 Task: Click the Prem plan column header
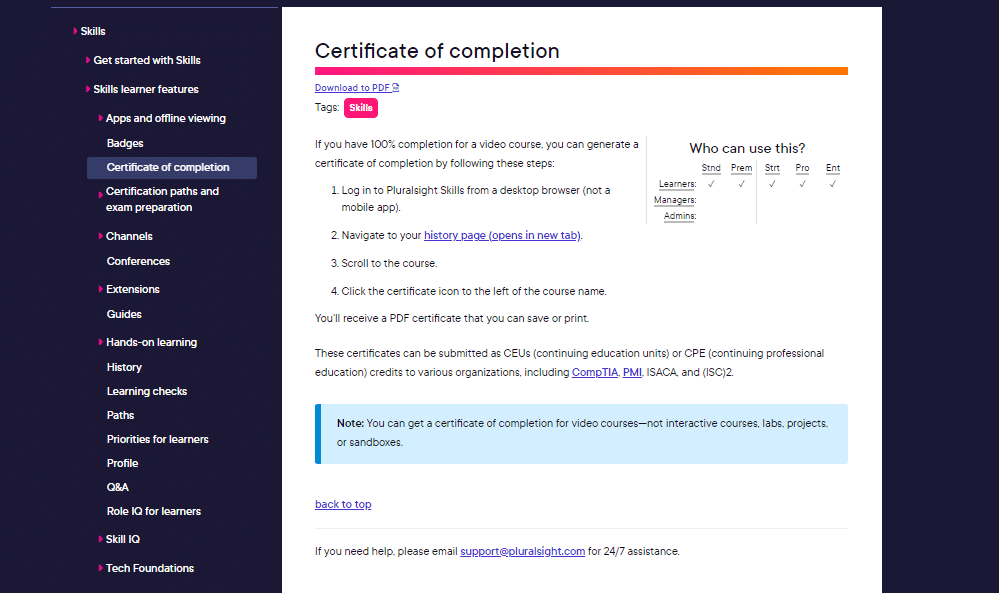click(741, 168)
